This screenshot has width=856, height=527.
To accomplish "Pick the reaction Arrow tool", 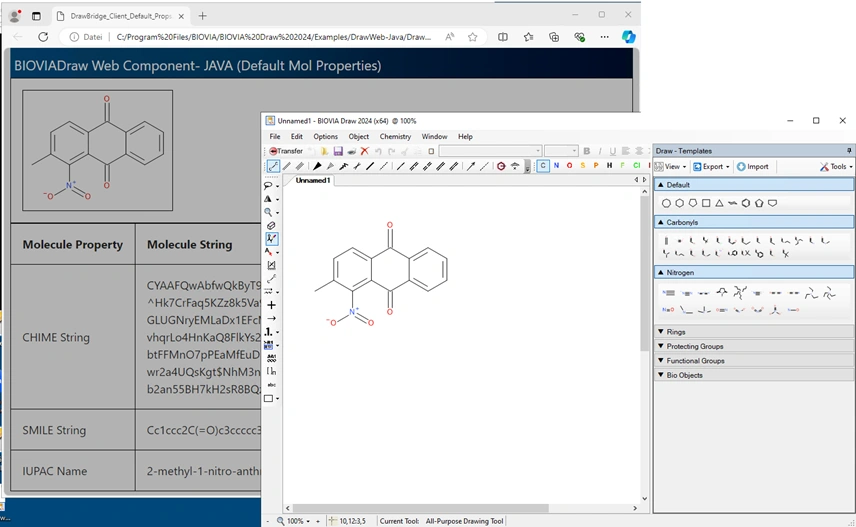I will coord(271,318).
